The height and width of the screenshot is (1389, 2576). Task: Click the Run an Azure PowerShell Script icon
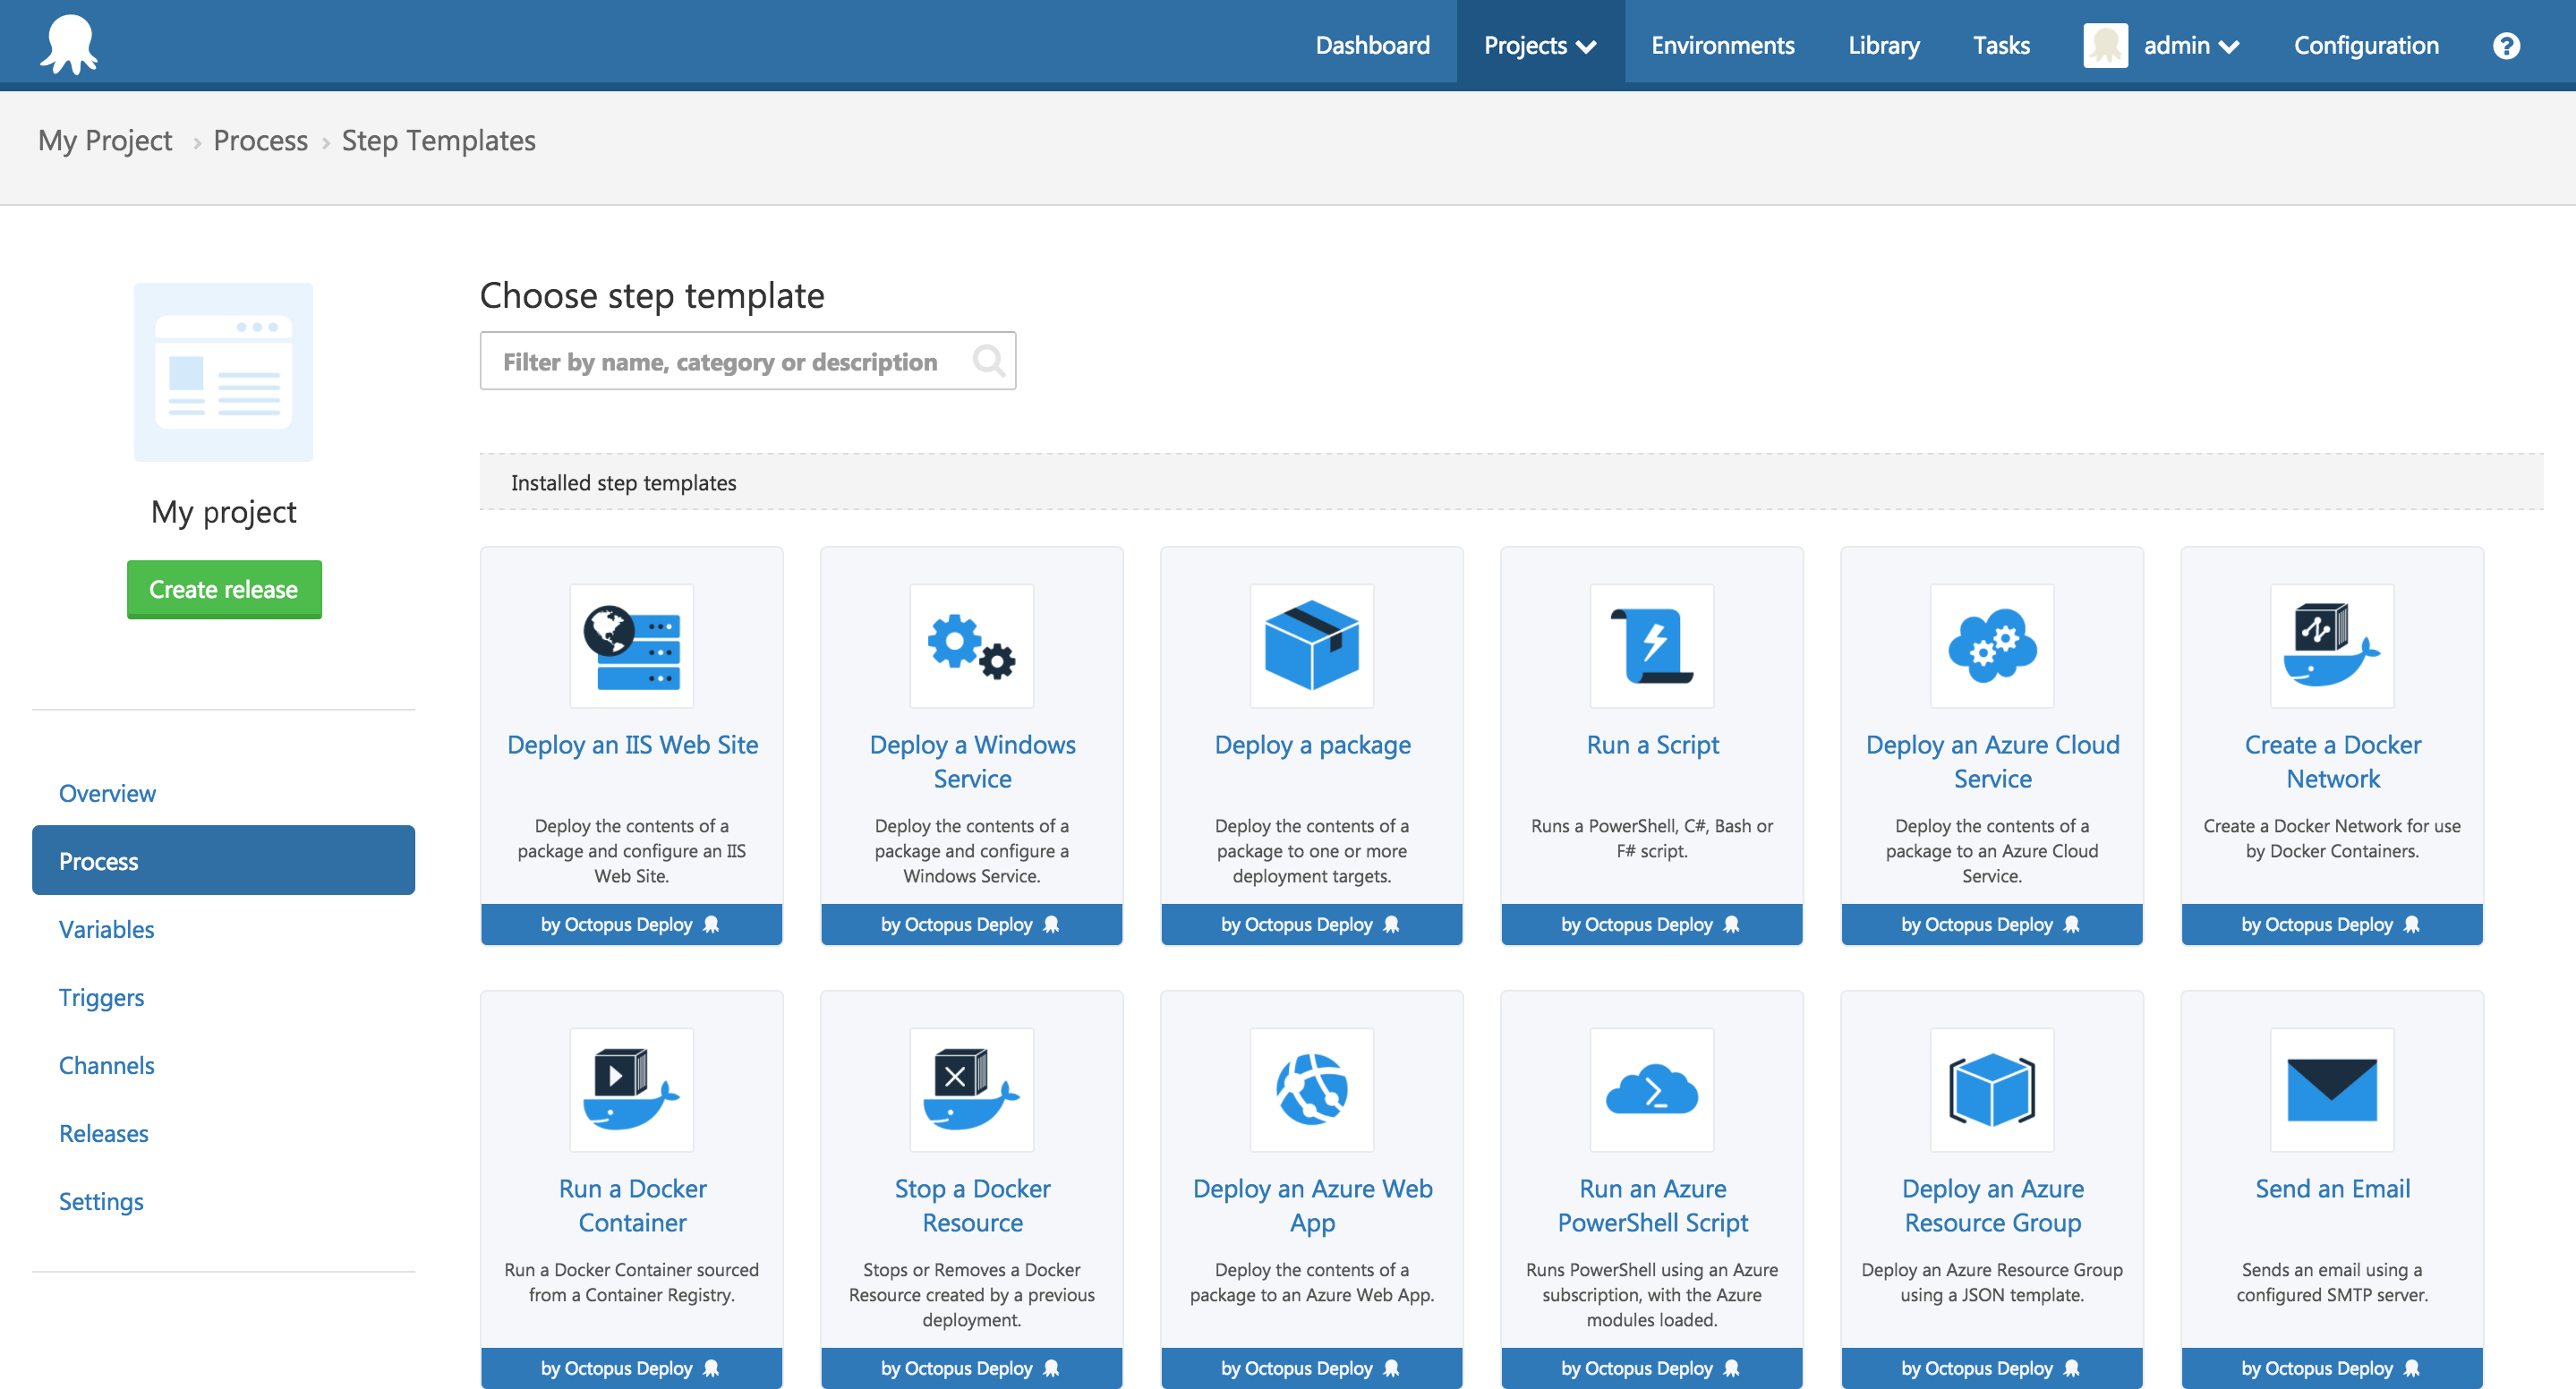pyautogui.click(x=1651, y=1090)
